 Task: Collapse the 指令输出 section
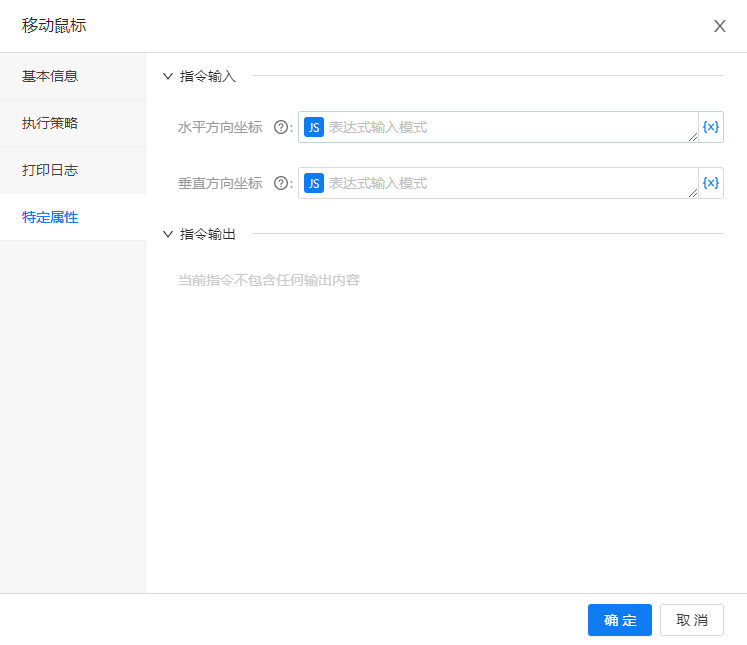168,234
